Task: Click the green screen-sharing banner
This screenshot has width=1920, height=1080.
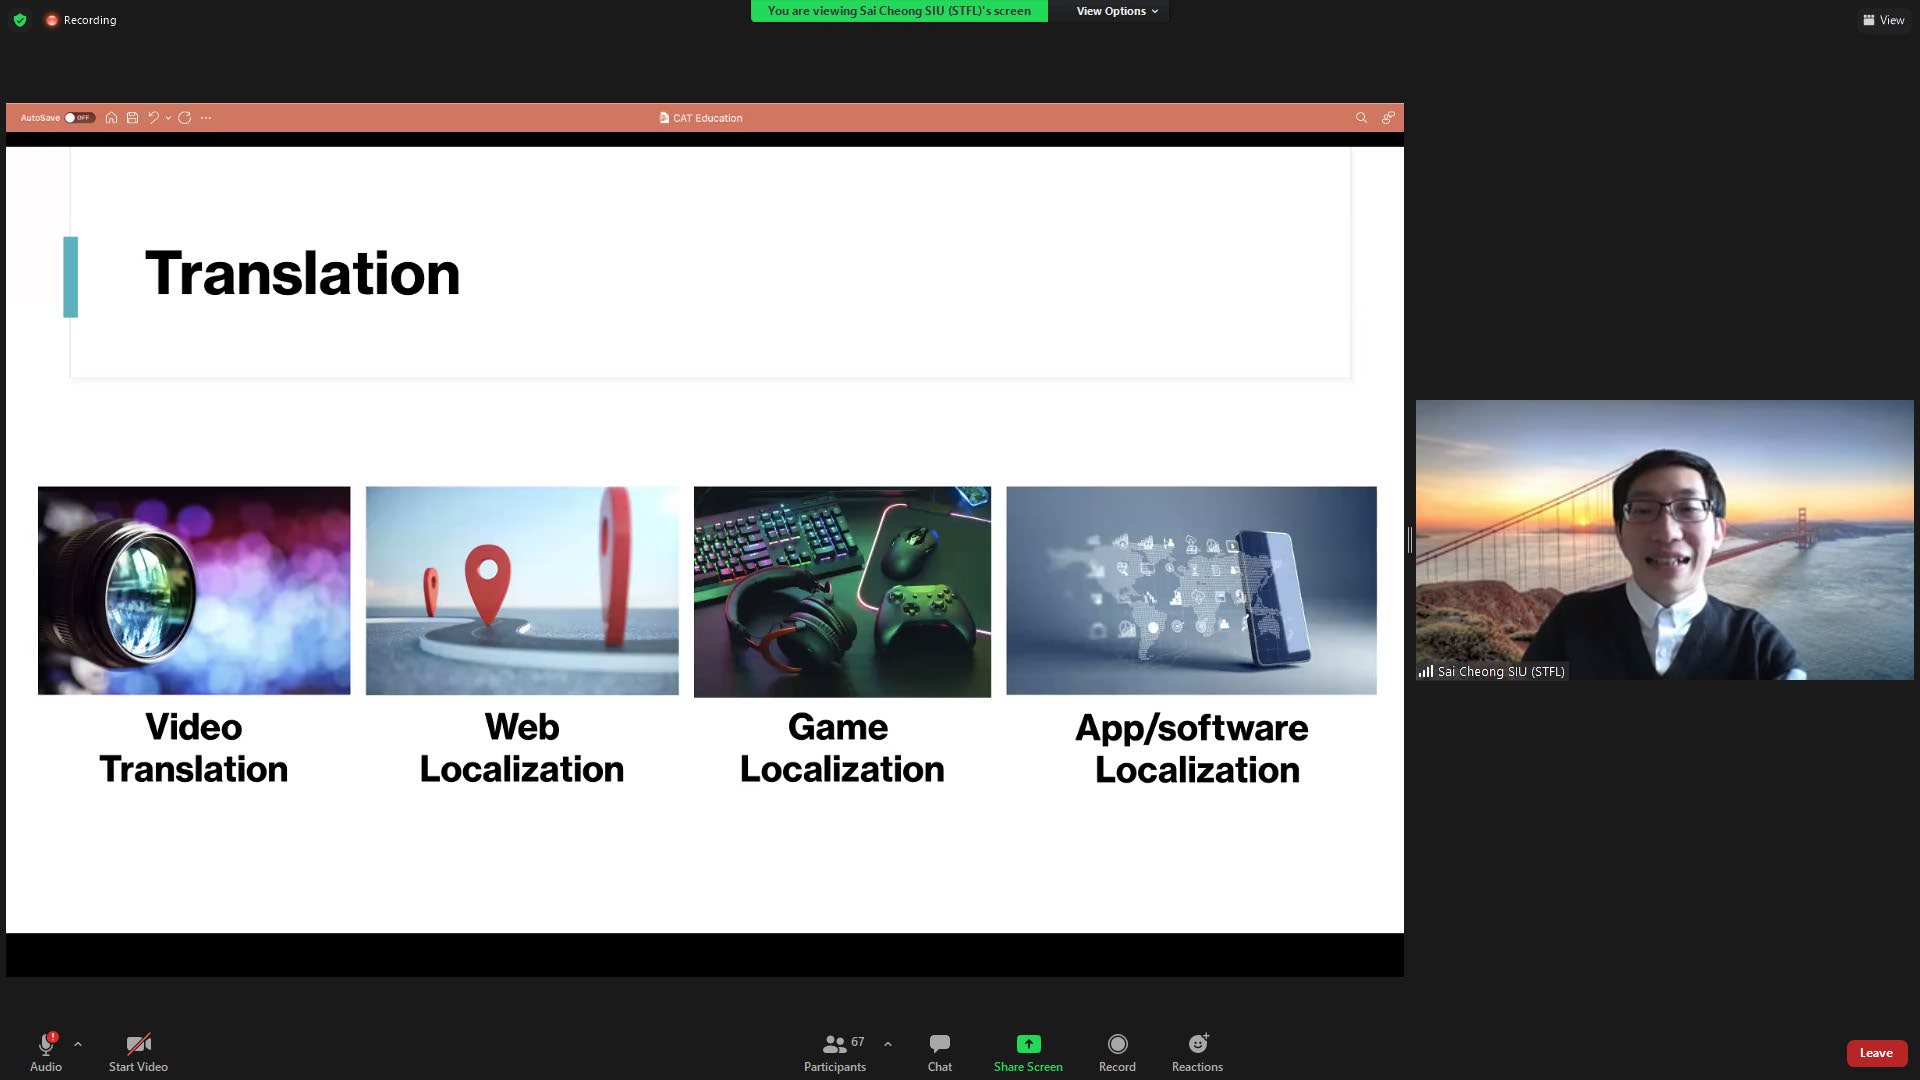Action: pyautogui.click(x=899, y=11)
